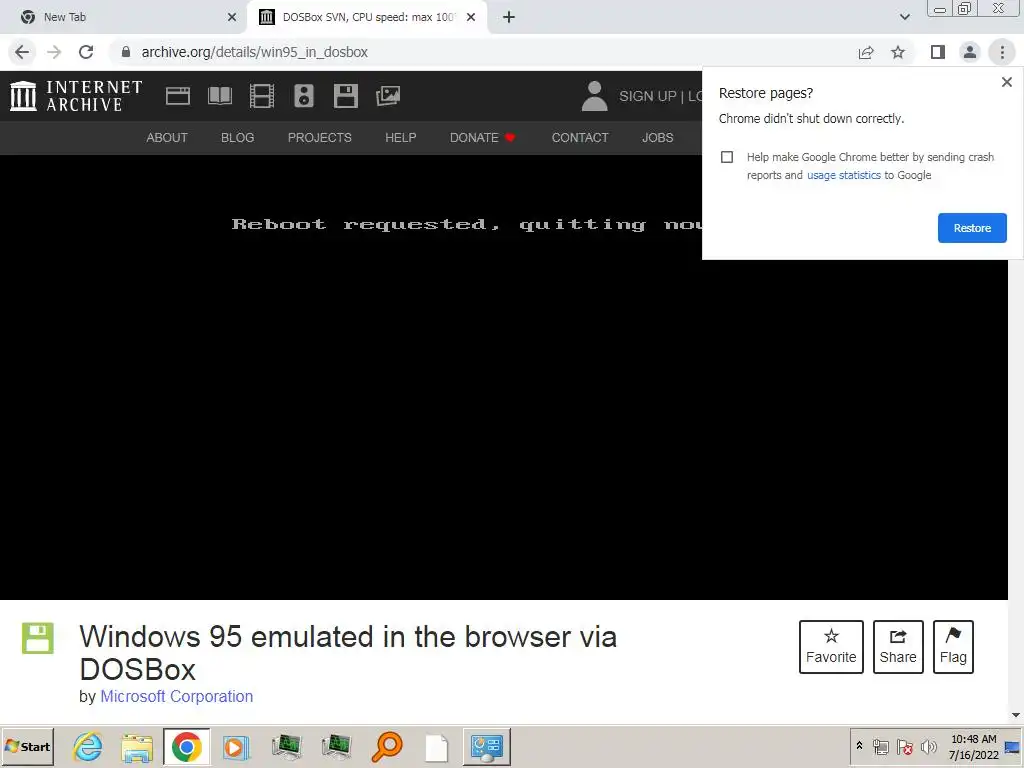Click the Action Center flag icon
Viewport: 1024px width, 768px height.
(x=904, y=746)
